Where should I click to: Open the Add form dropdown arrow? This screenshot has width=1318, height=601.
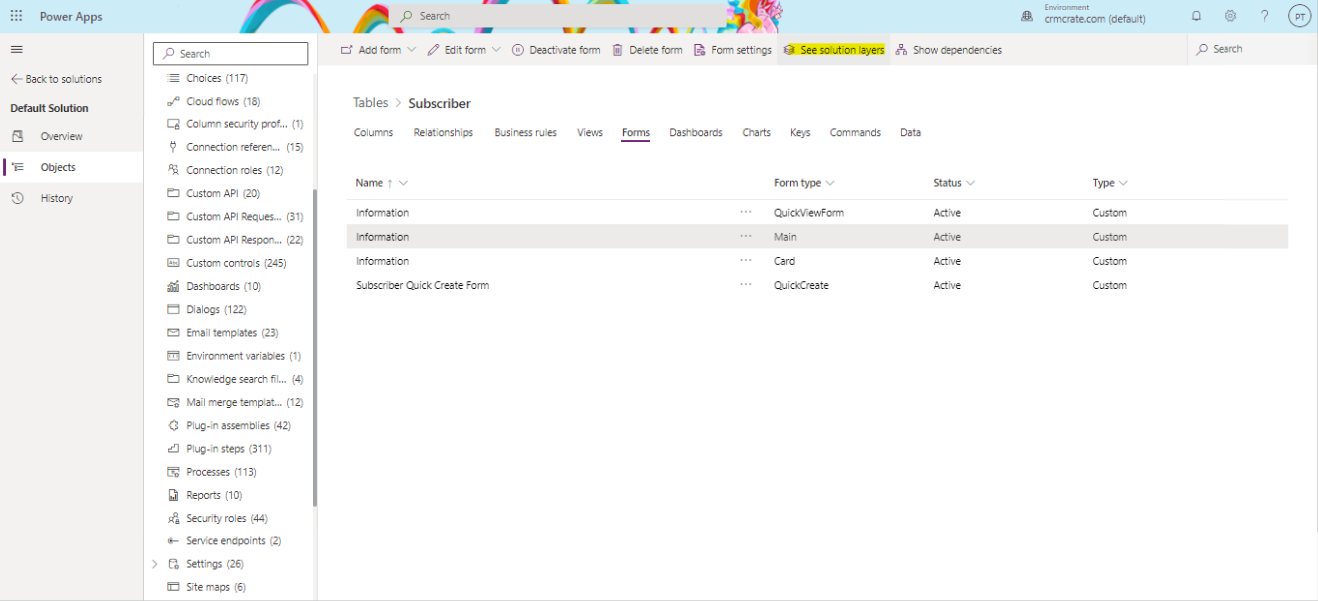click(x=409, y=48)
